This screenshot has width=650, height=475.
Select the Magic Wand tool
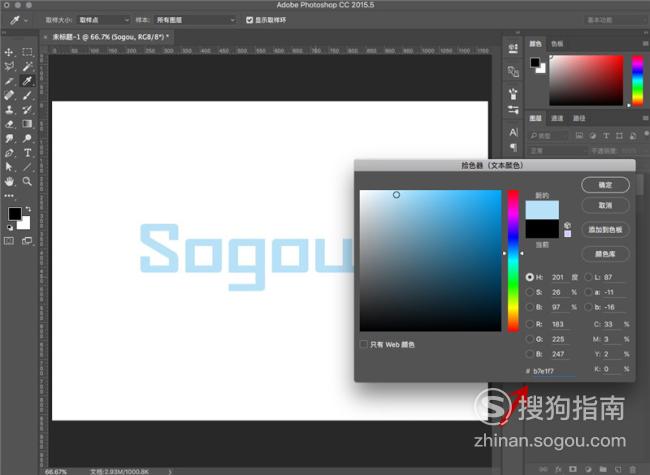(27, 66)
